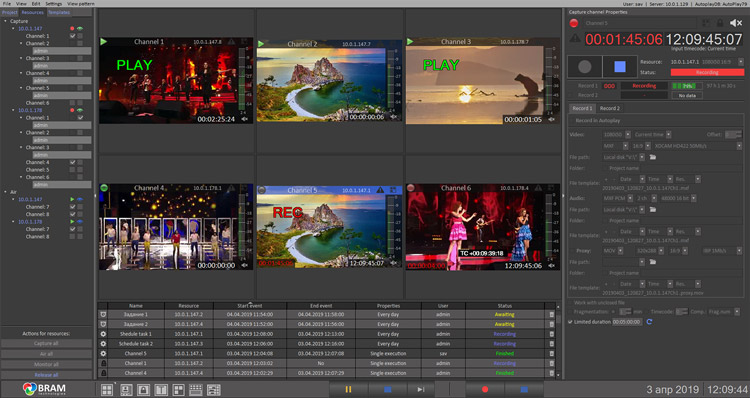Image resolution: width=750 pixels, height=398 pixels.
Task: Click the lock icon on the Channel 1 task row
Action: click(103, 363)
